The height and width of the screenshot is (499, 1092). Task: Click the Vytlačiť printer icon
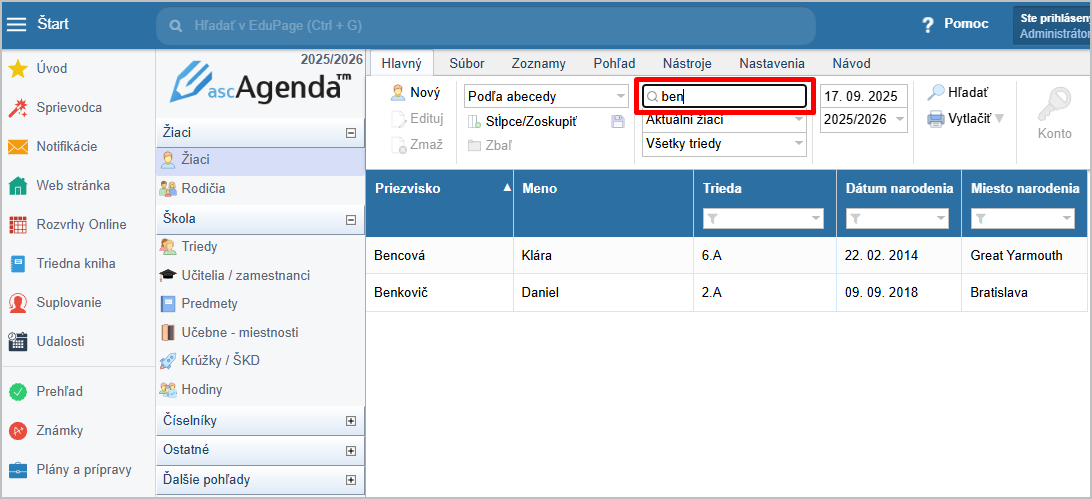pyautogui.click(x=935, y=118)
